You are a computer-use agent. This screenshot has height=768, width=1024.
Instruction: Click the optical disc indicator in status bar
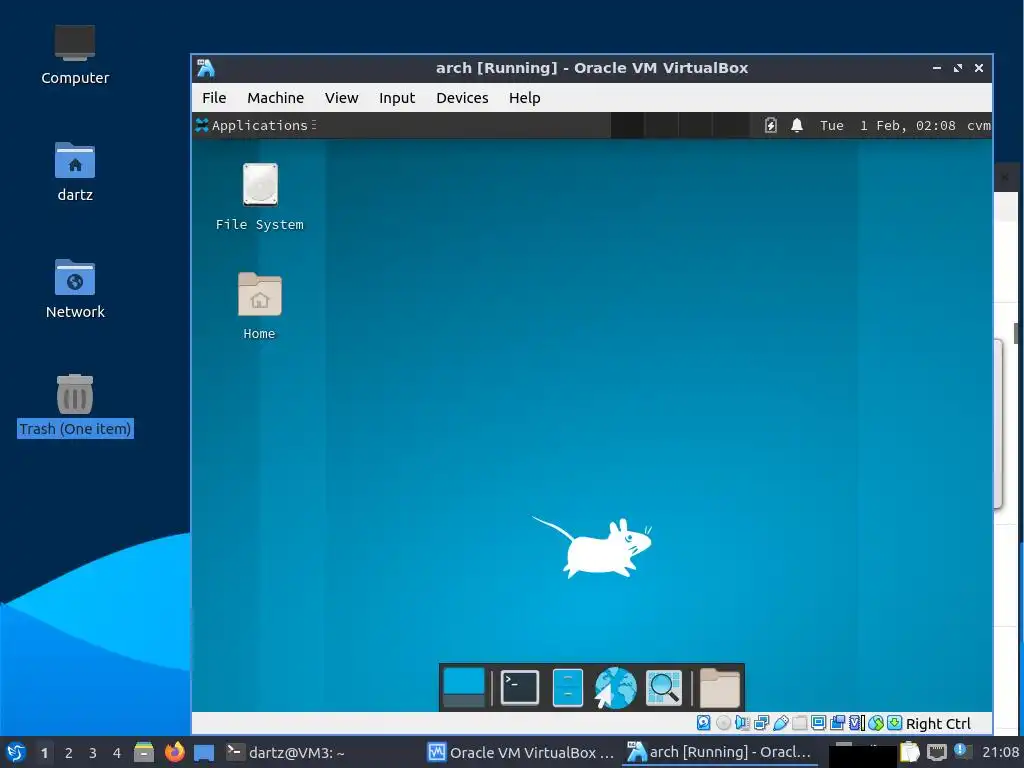(x=723, y=723)
